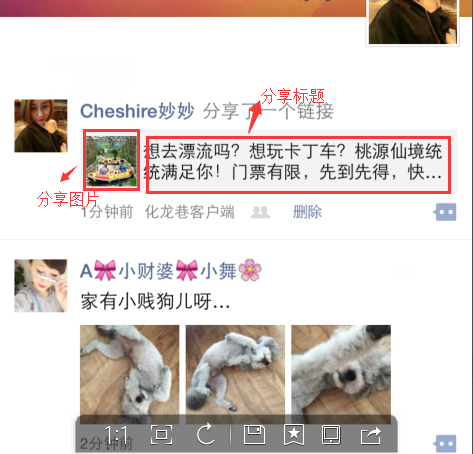Image resolution: width=473 pixels, height=454 pixels.
Task: Click the fit-to-window icon in the toolbar
Action: 162,435
